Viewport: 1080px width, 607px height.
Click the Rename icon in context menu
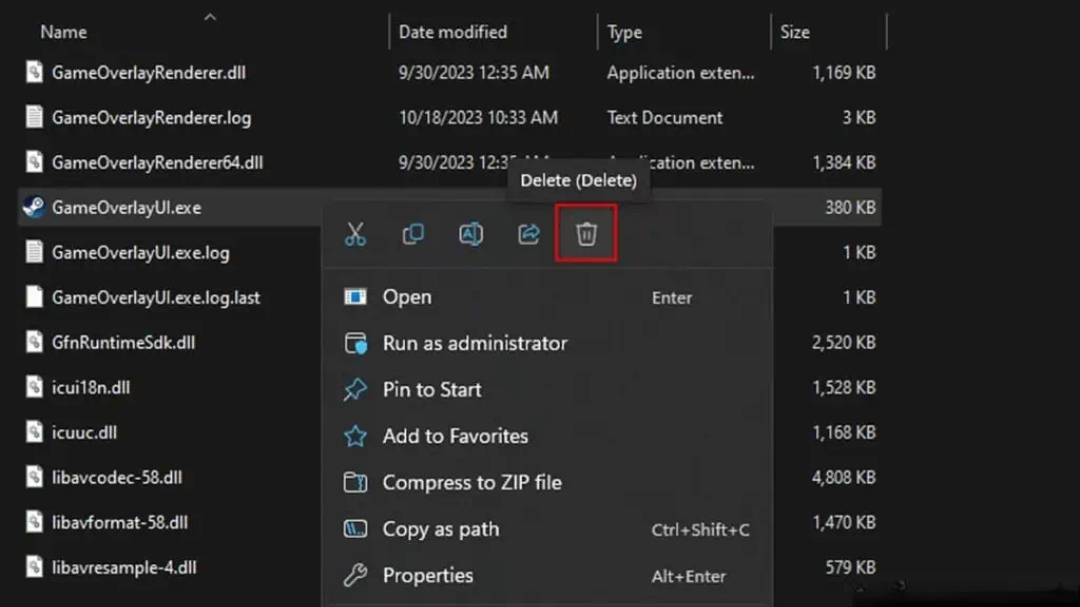470,234
